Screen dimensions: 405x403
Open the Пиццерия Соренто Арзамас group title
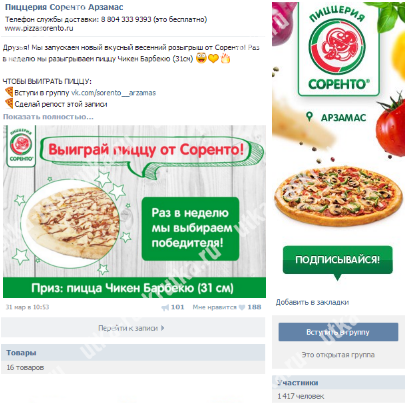[x=64, y=7]
